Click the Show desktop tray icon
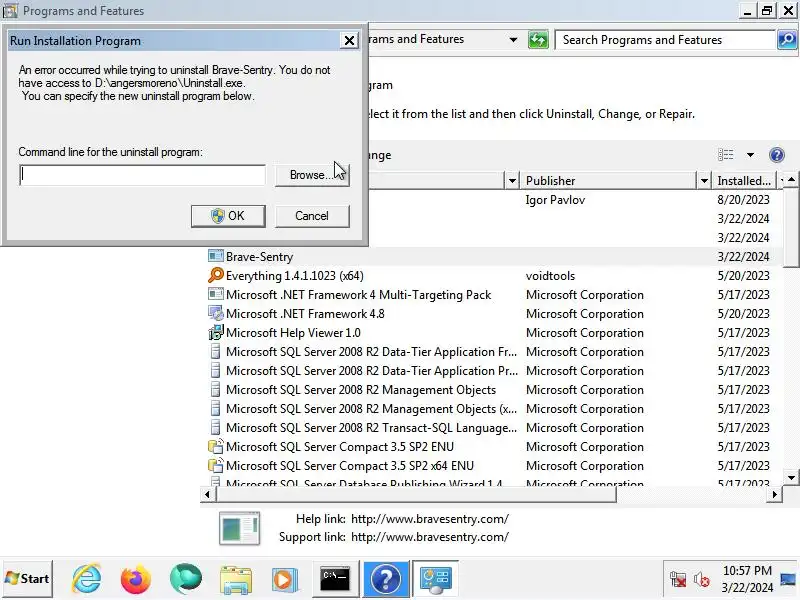This screenshot has height=600, width=800. (x=788, y=579)
